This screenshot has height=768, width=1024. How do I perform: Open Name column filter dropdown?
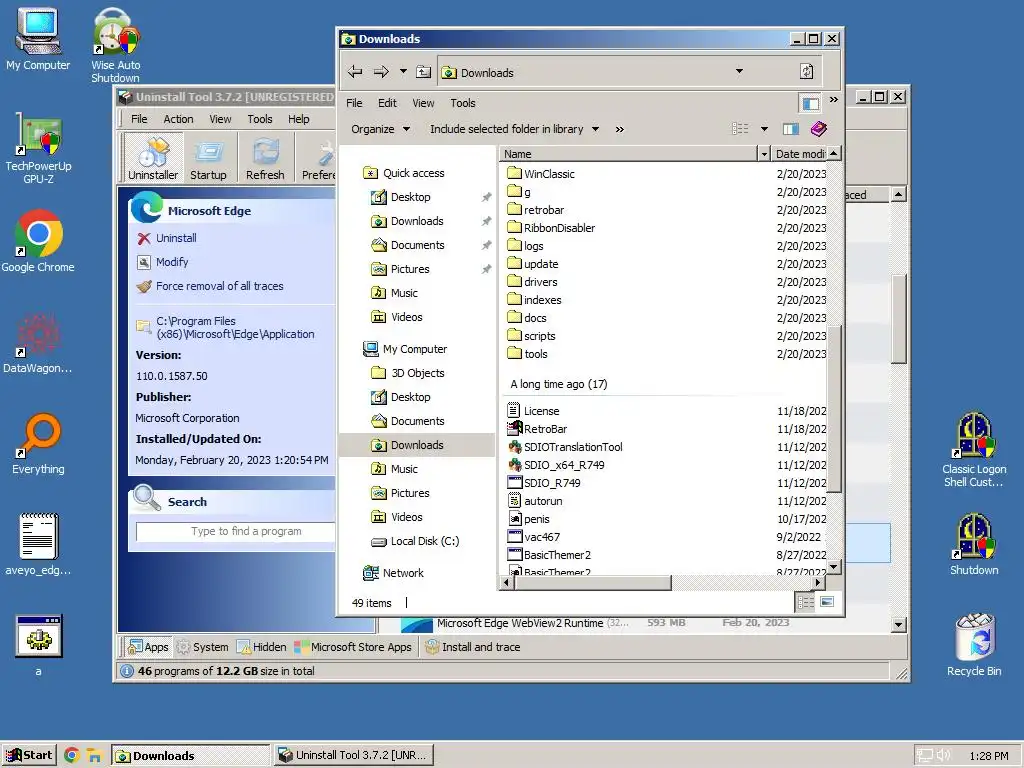(x=763, y=153)
